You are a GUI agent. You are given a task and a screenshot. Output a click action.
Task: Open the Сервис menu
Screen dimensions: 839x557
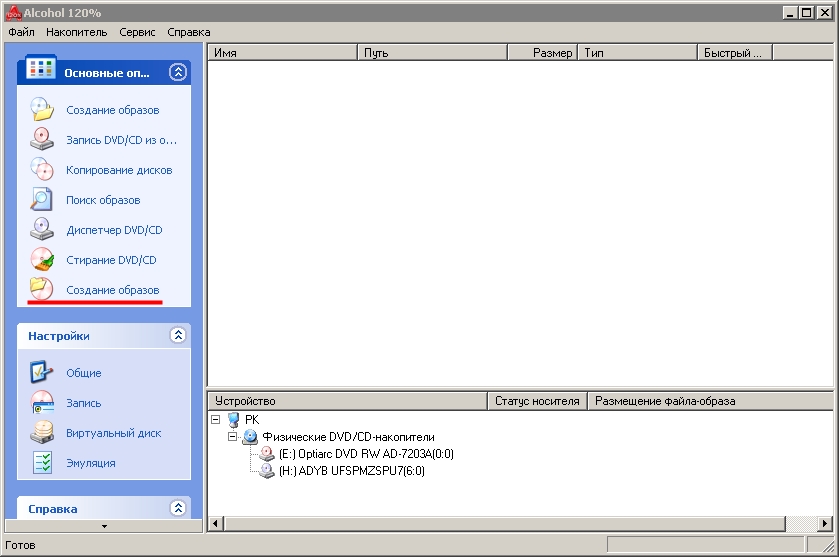tap(137, 32)
